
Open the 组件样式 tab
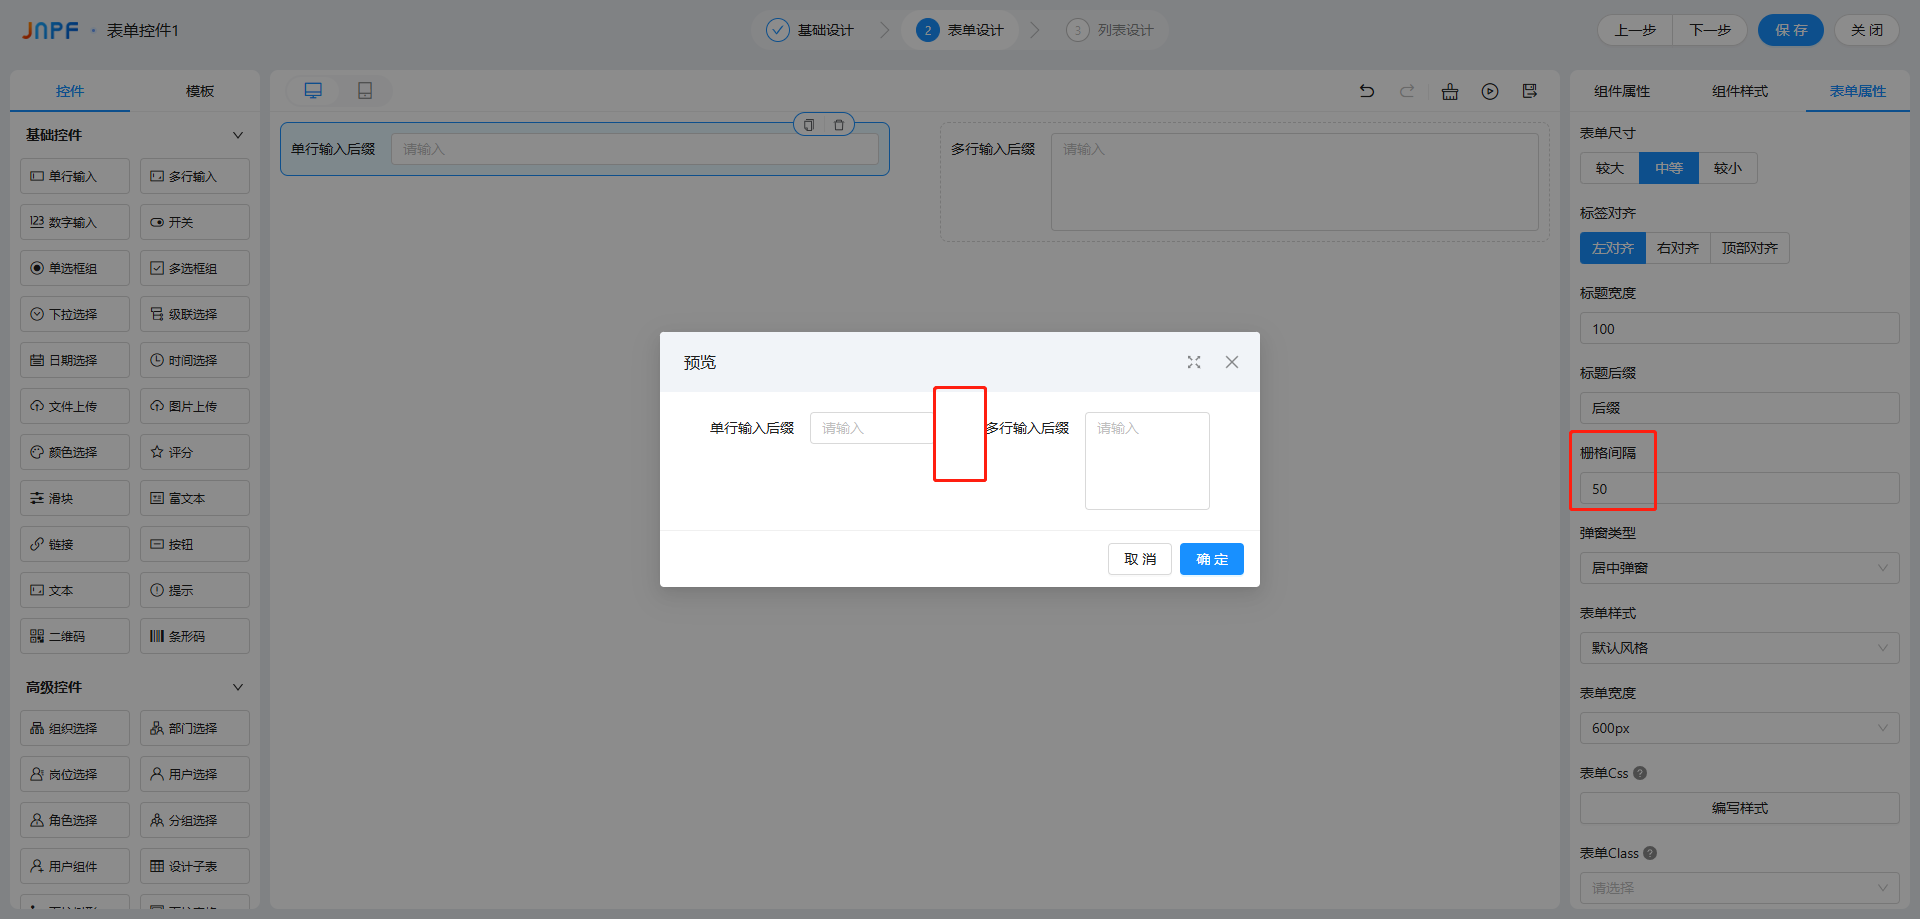coord(1740,91)
